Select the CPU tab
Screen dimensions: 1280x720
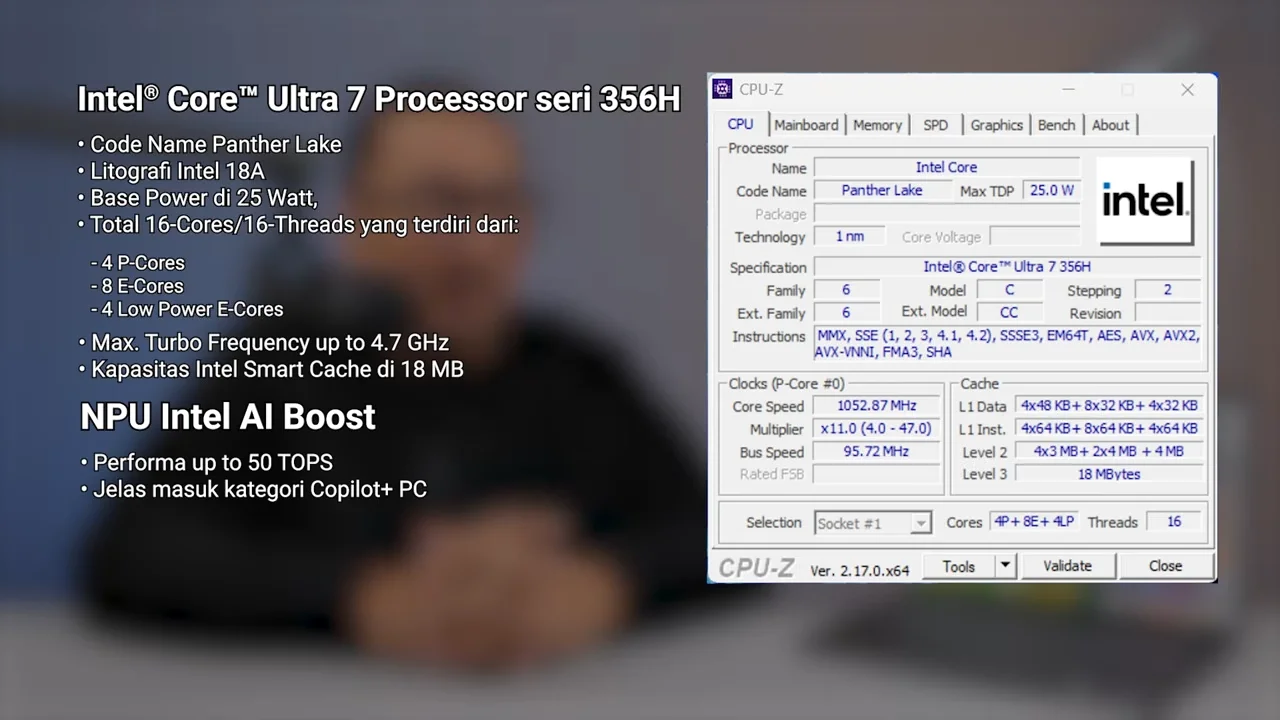pos(741,124)
